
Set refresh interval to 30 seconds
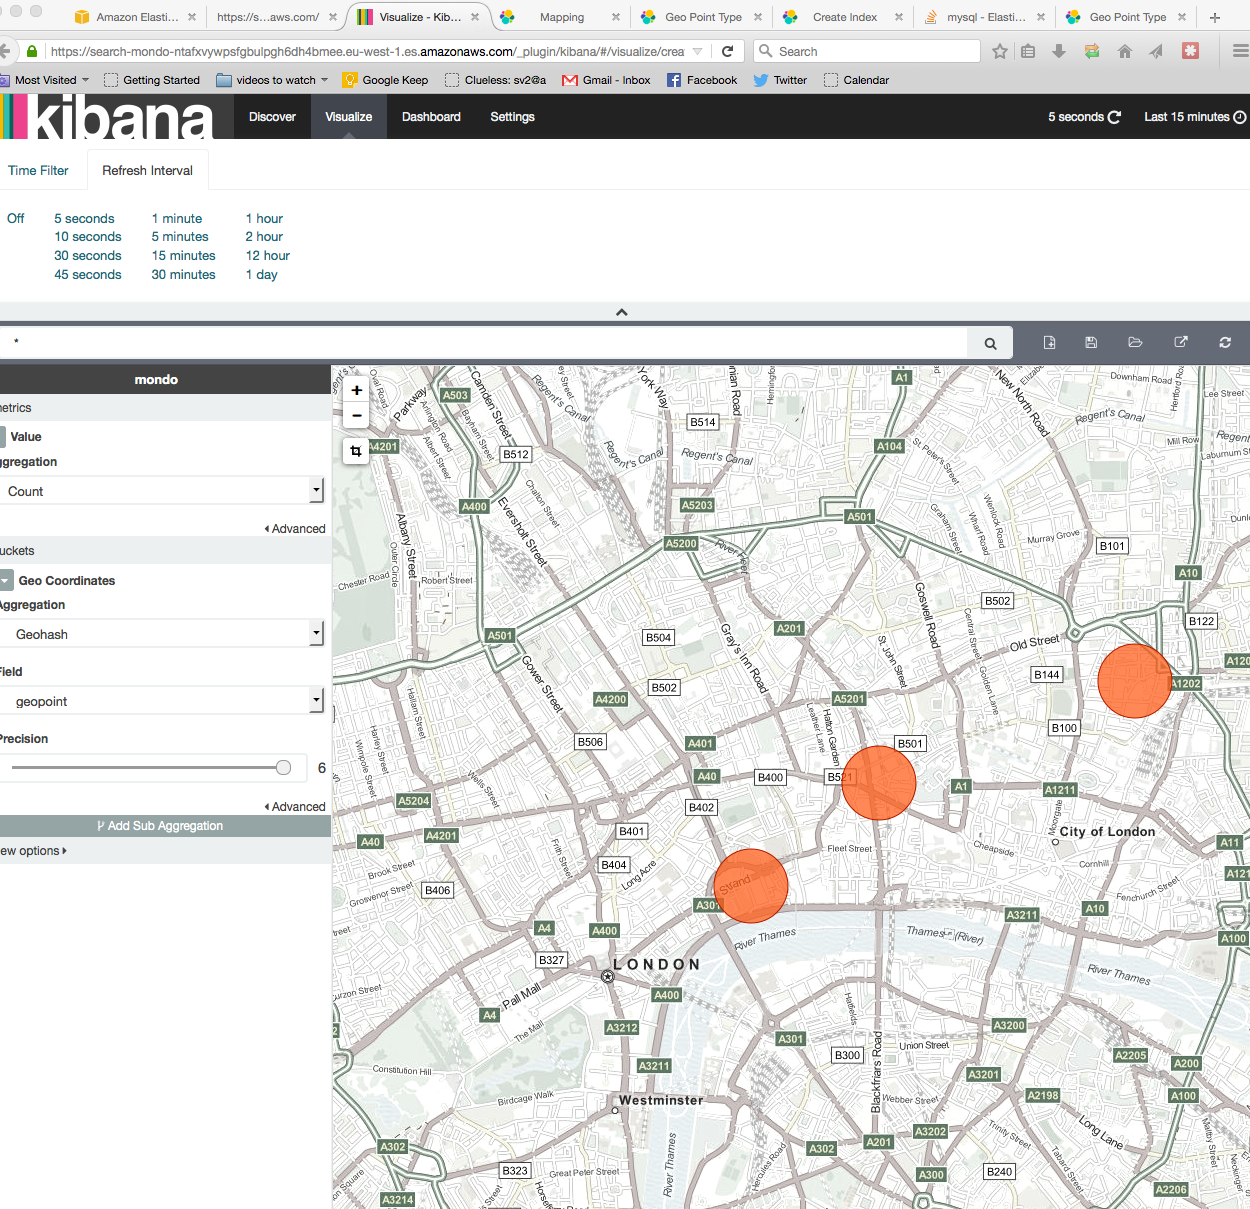pos(88,256)
